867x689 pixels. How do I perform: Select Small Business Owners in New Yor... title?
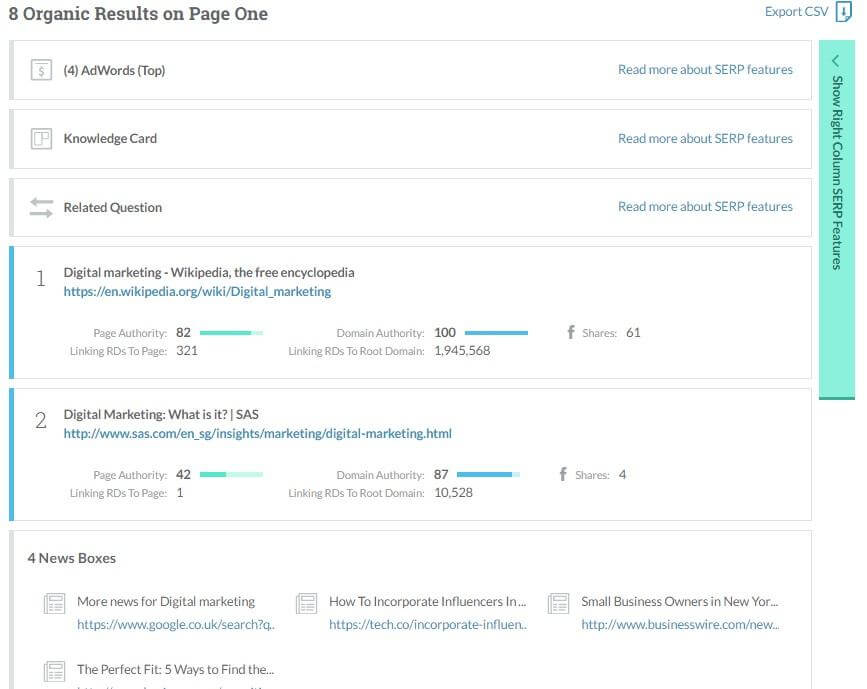click(x=680, y=601)
